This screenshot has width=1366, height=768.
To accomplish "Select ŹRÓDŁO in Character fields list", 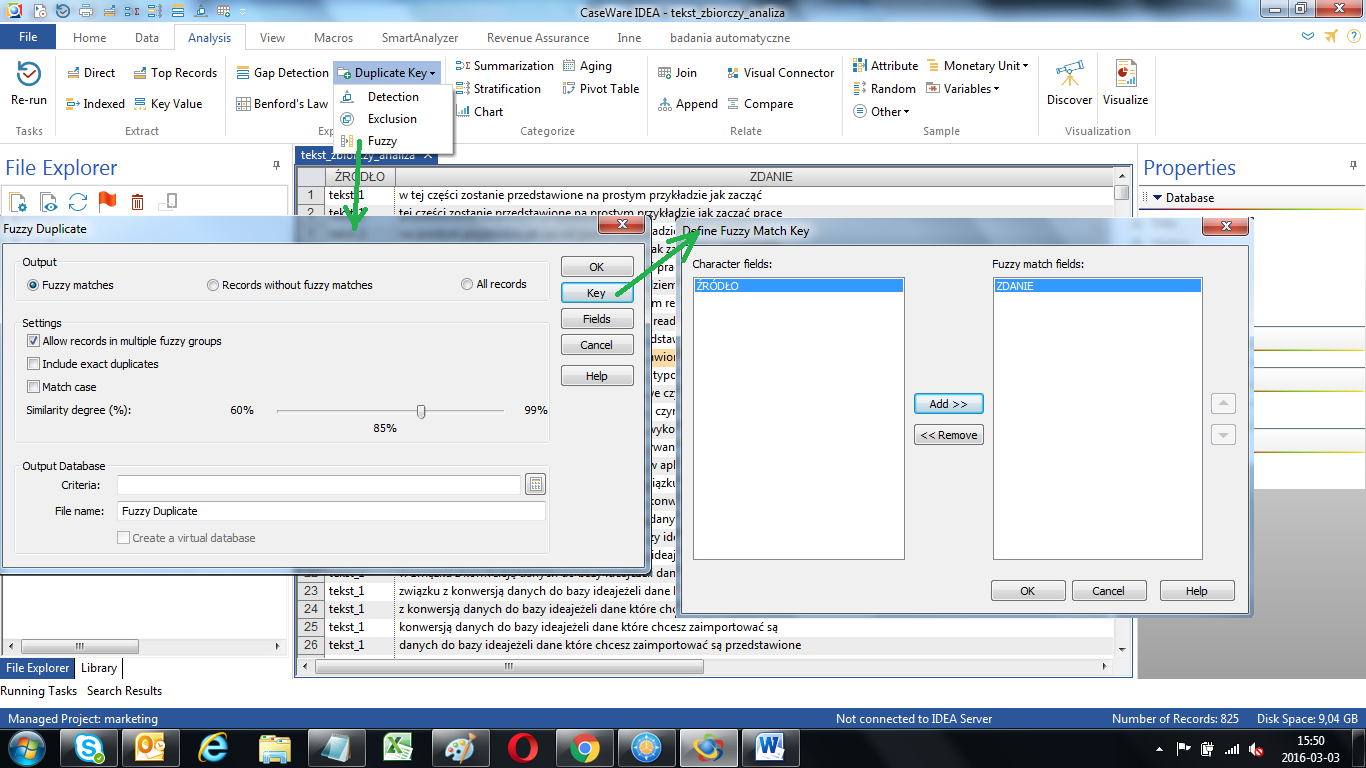I will [799, 286].
